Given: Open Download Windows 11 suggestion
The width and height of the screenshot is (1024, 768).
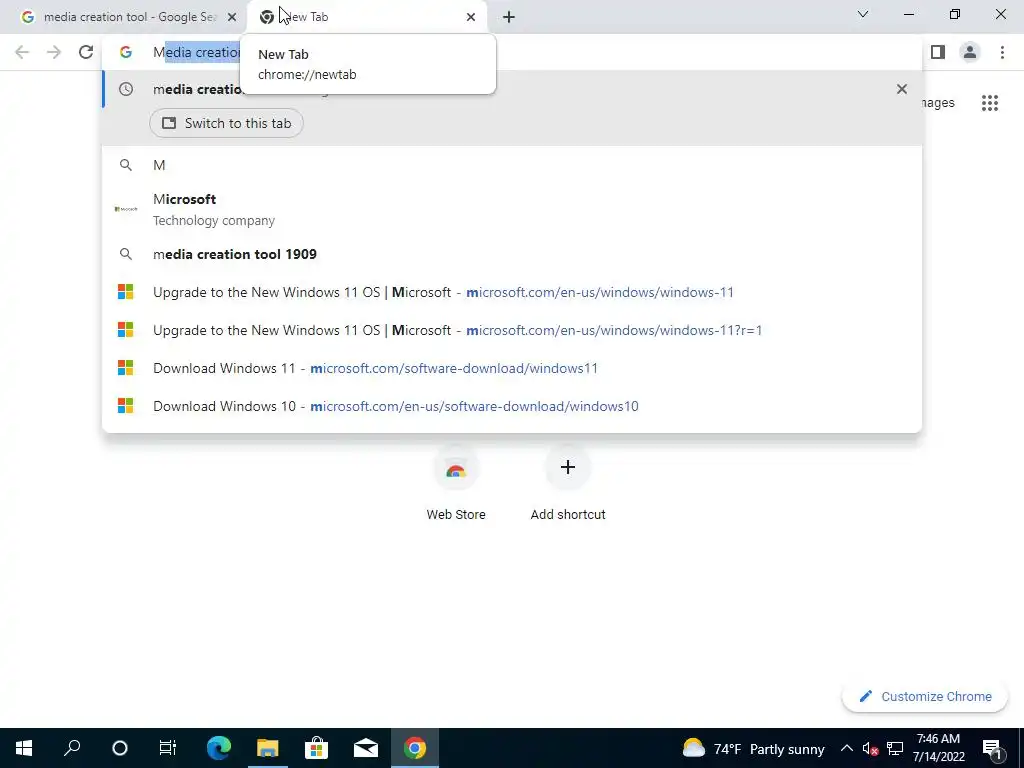Looking at the screenshot, I should coord(512,368).
